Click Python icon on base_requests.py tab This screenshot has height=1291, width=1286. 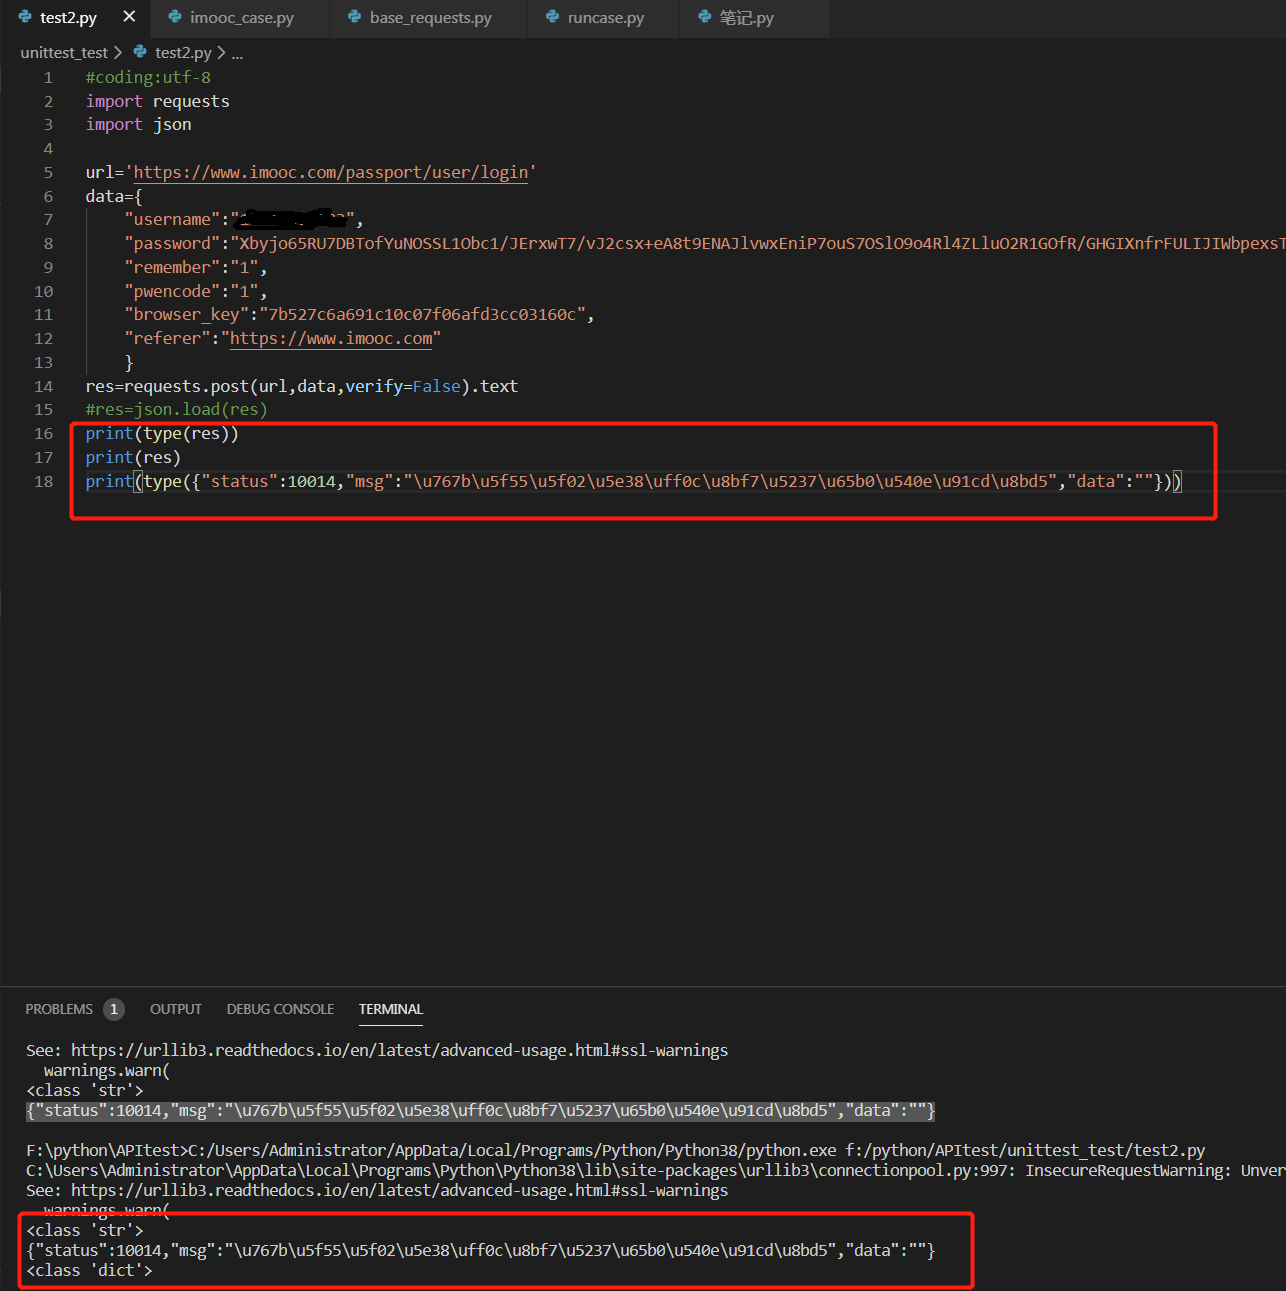355,17
